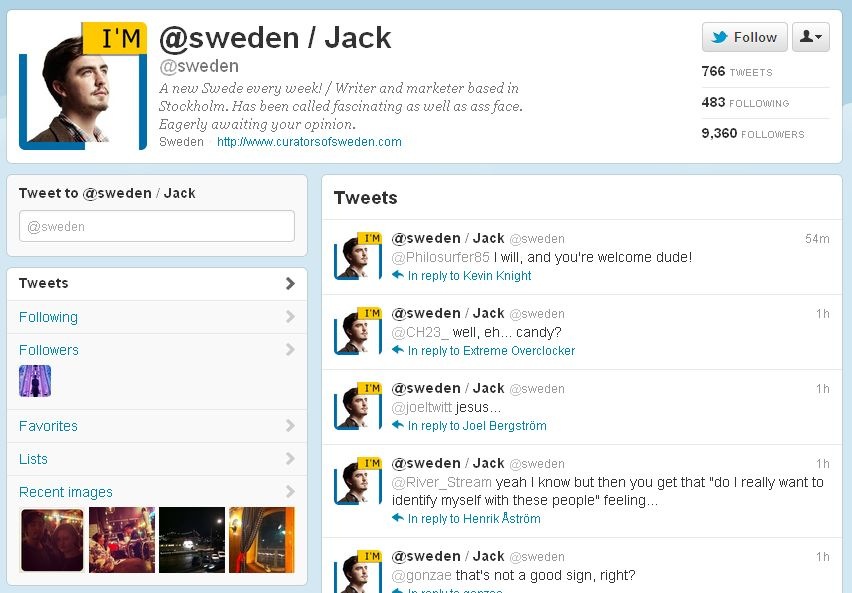Open the curatorsofsweden.com website link

tap(309, 142)
